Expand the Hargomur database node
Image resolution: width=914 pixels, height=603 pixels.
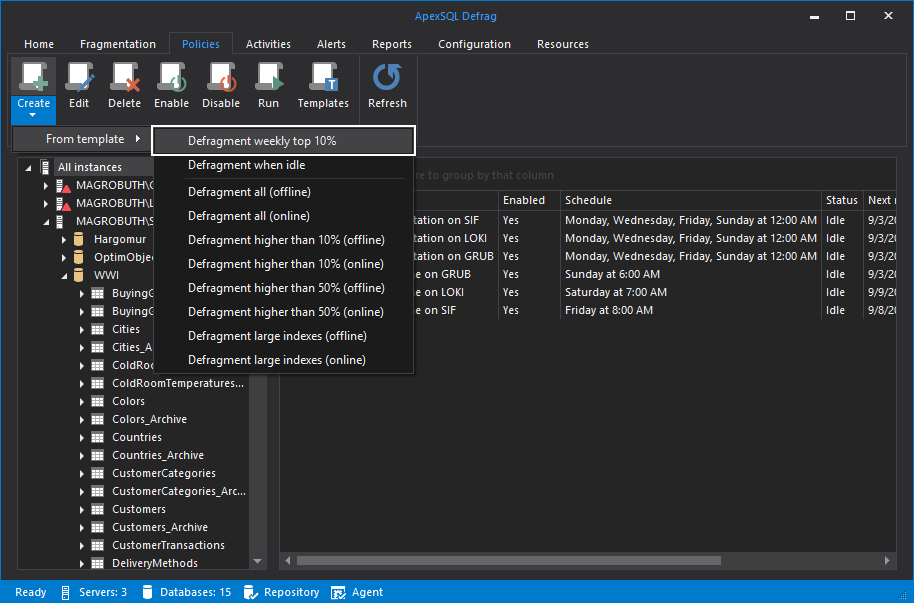pos(64,240)
